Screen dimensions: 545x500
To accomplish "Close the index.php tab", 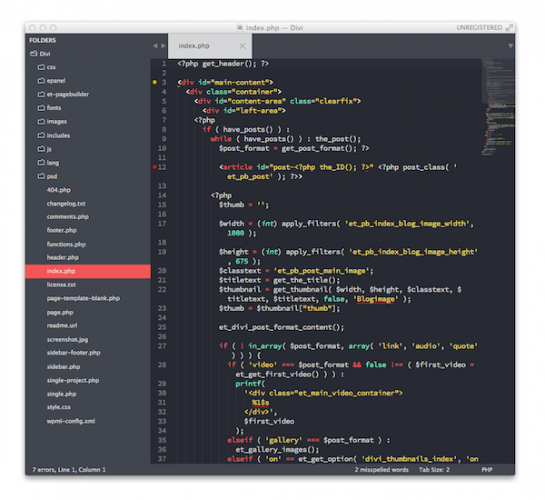I will tap(242, 46).
